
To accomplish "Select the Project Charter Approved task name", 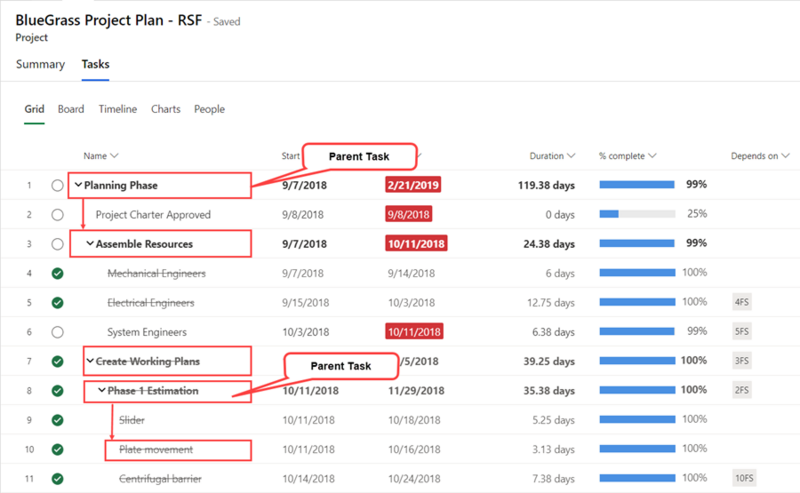I will point(153,215).
